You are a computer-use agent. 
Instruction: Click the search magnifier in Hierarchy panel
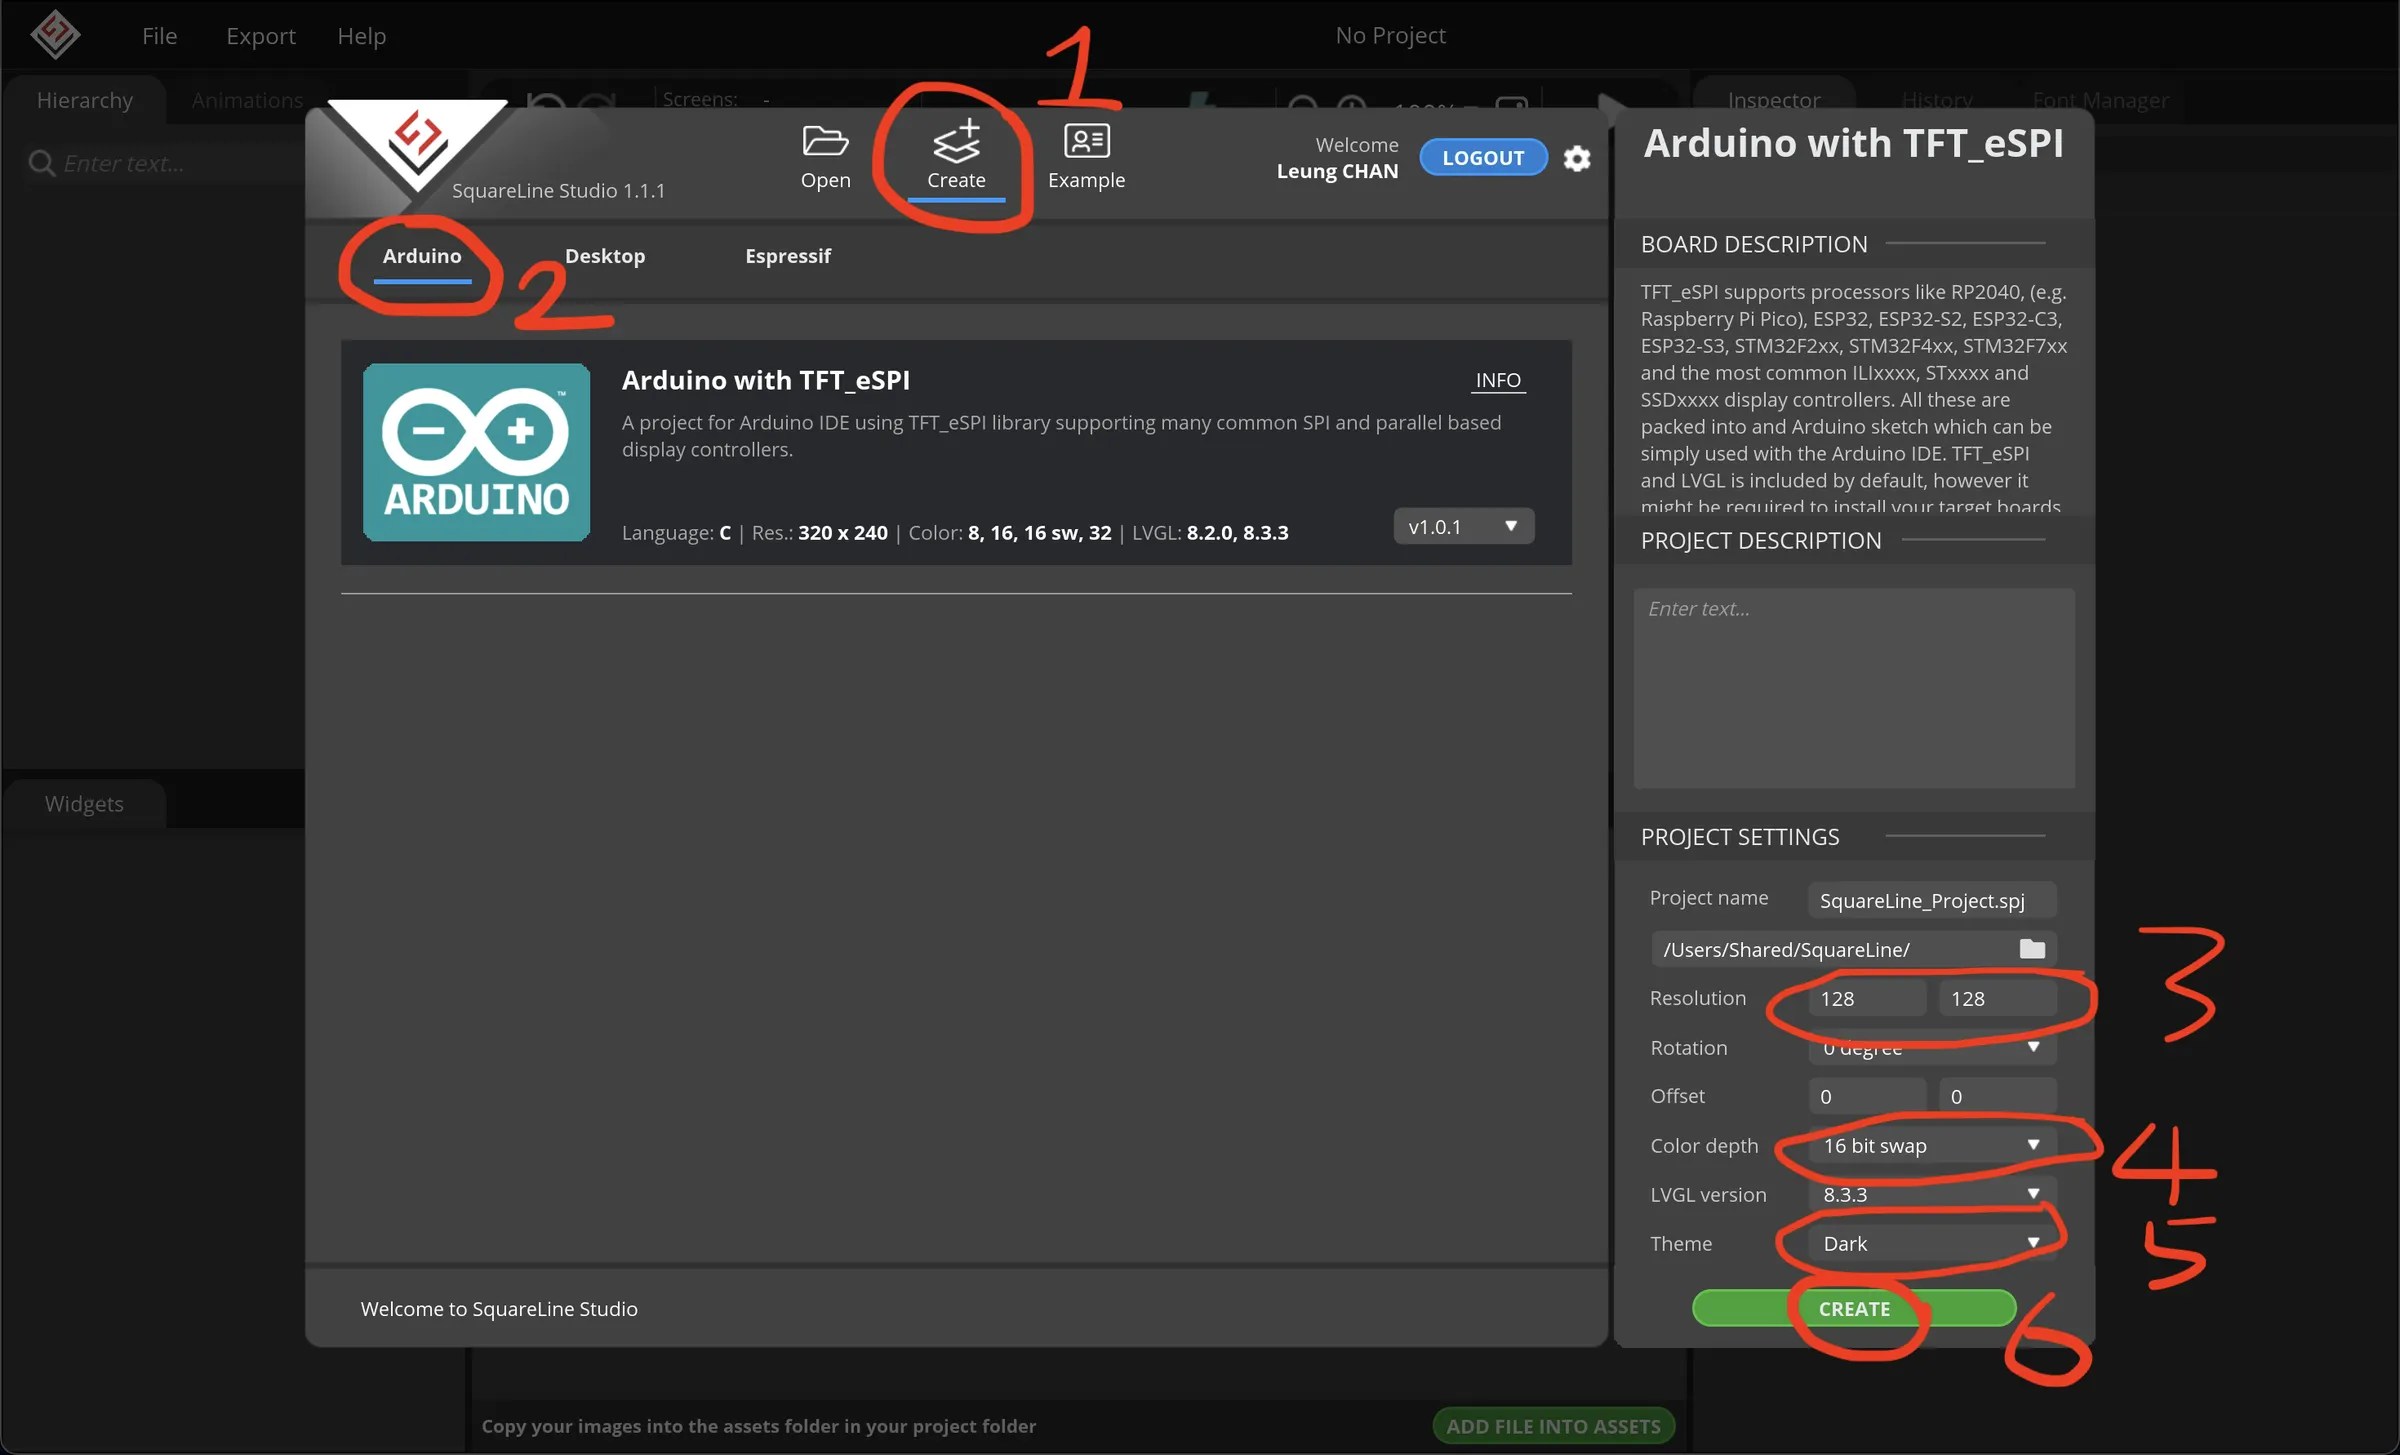(x=41, y=163)
